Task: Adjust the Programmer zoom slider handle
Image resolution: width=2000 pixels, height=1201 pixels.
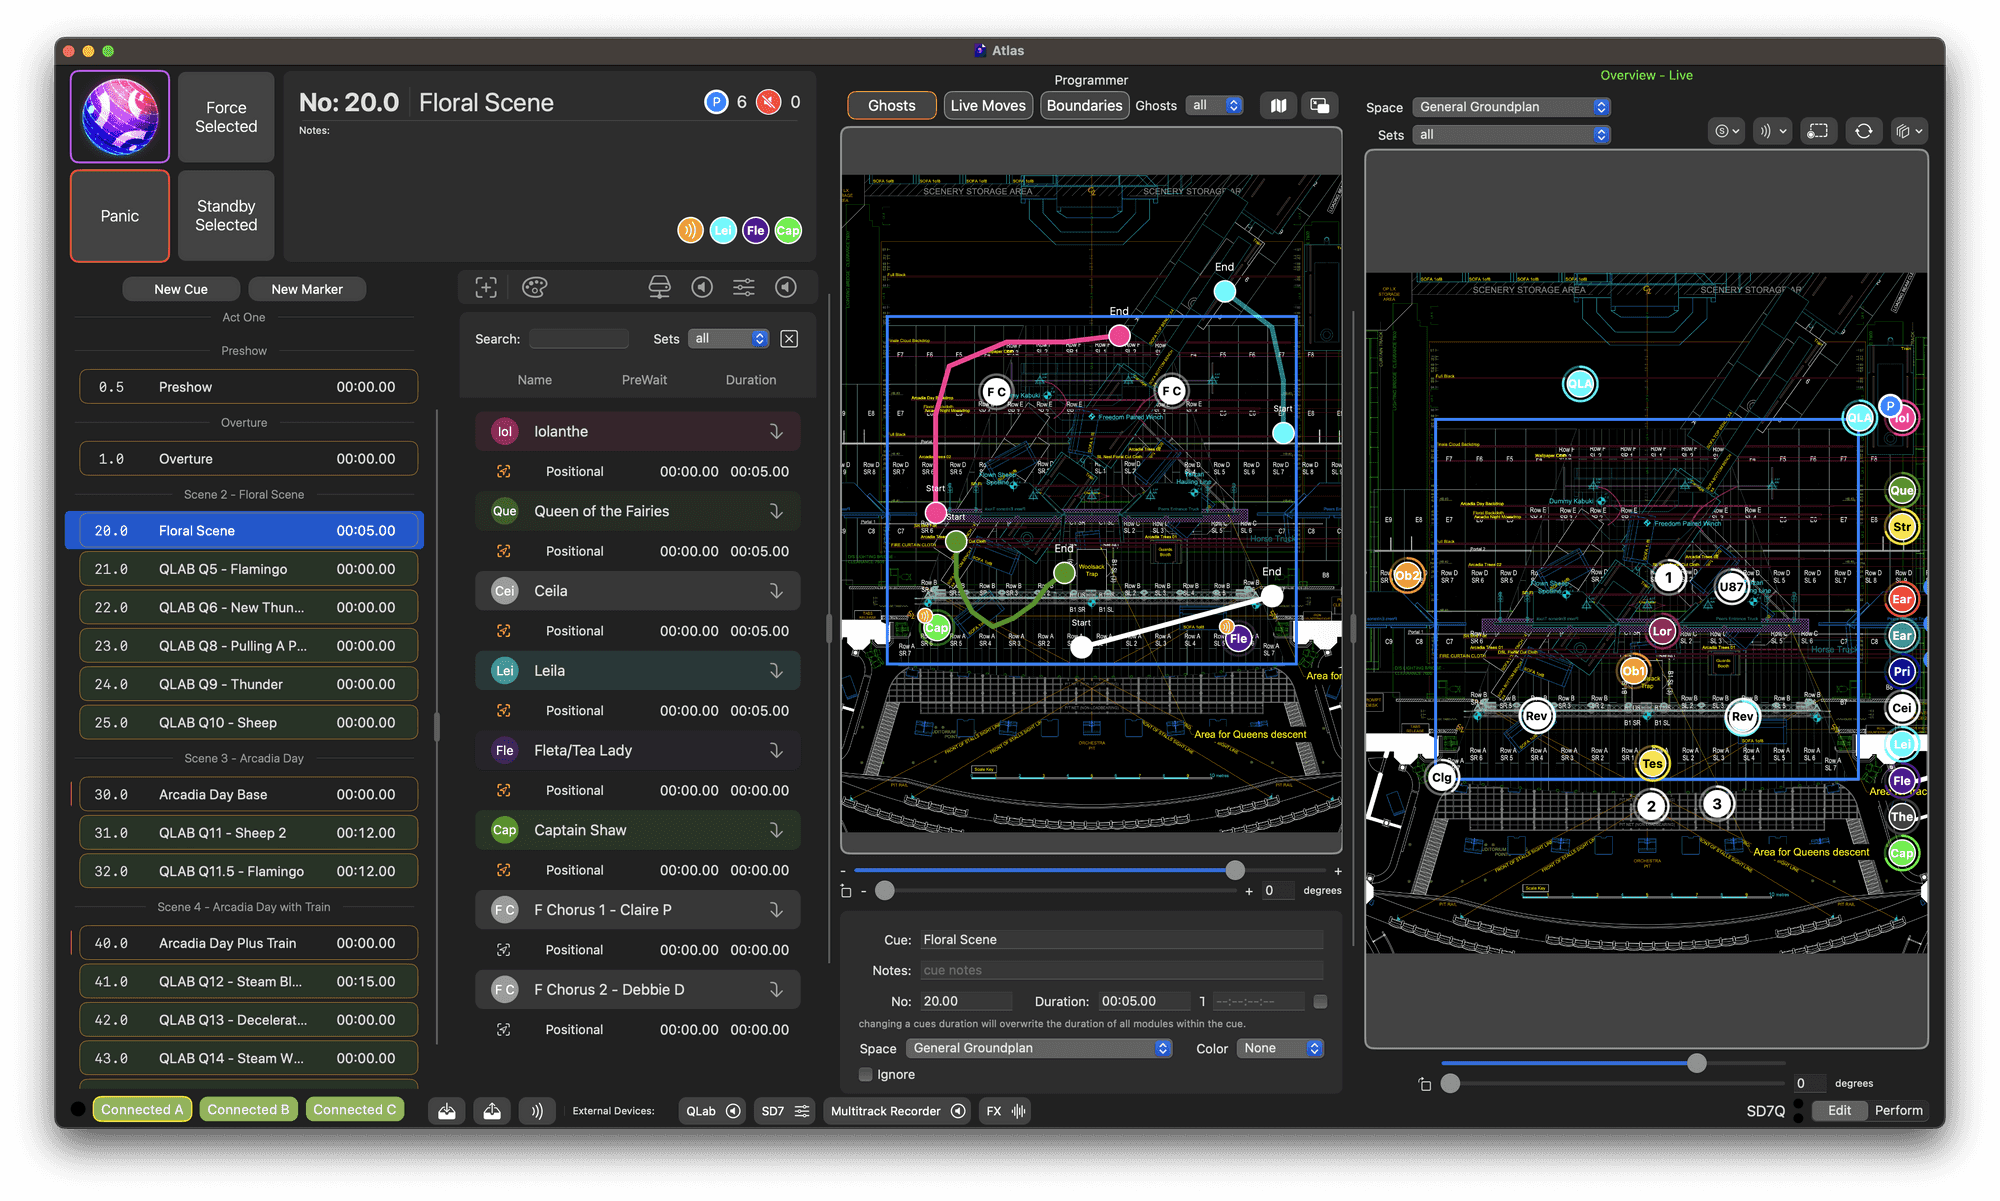Action: coord(1236,870)
